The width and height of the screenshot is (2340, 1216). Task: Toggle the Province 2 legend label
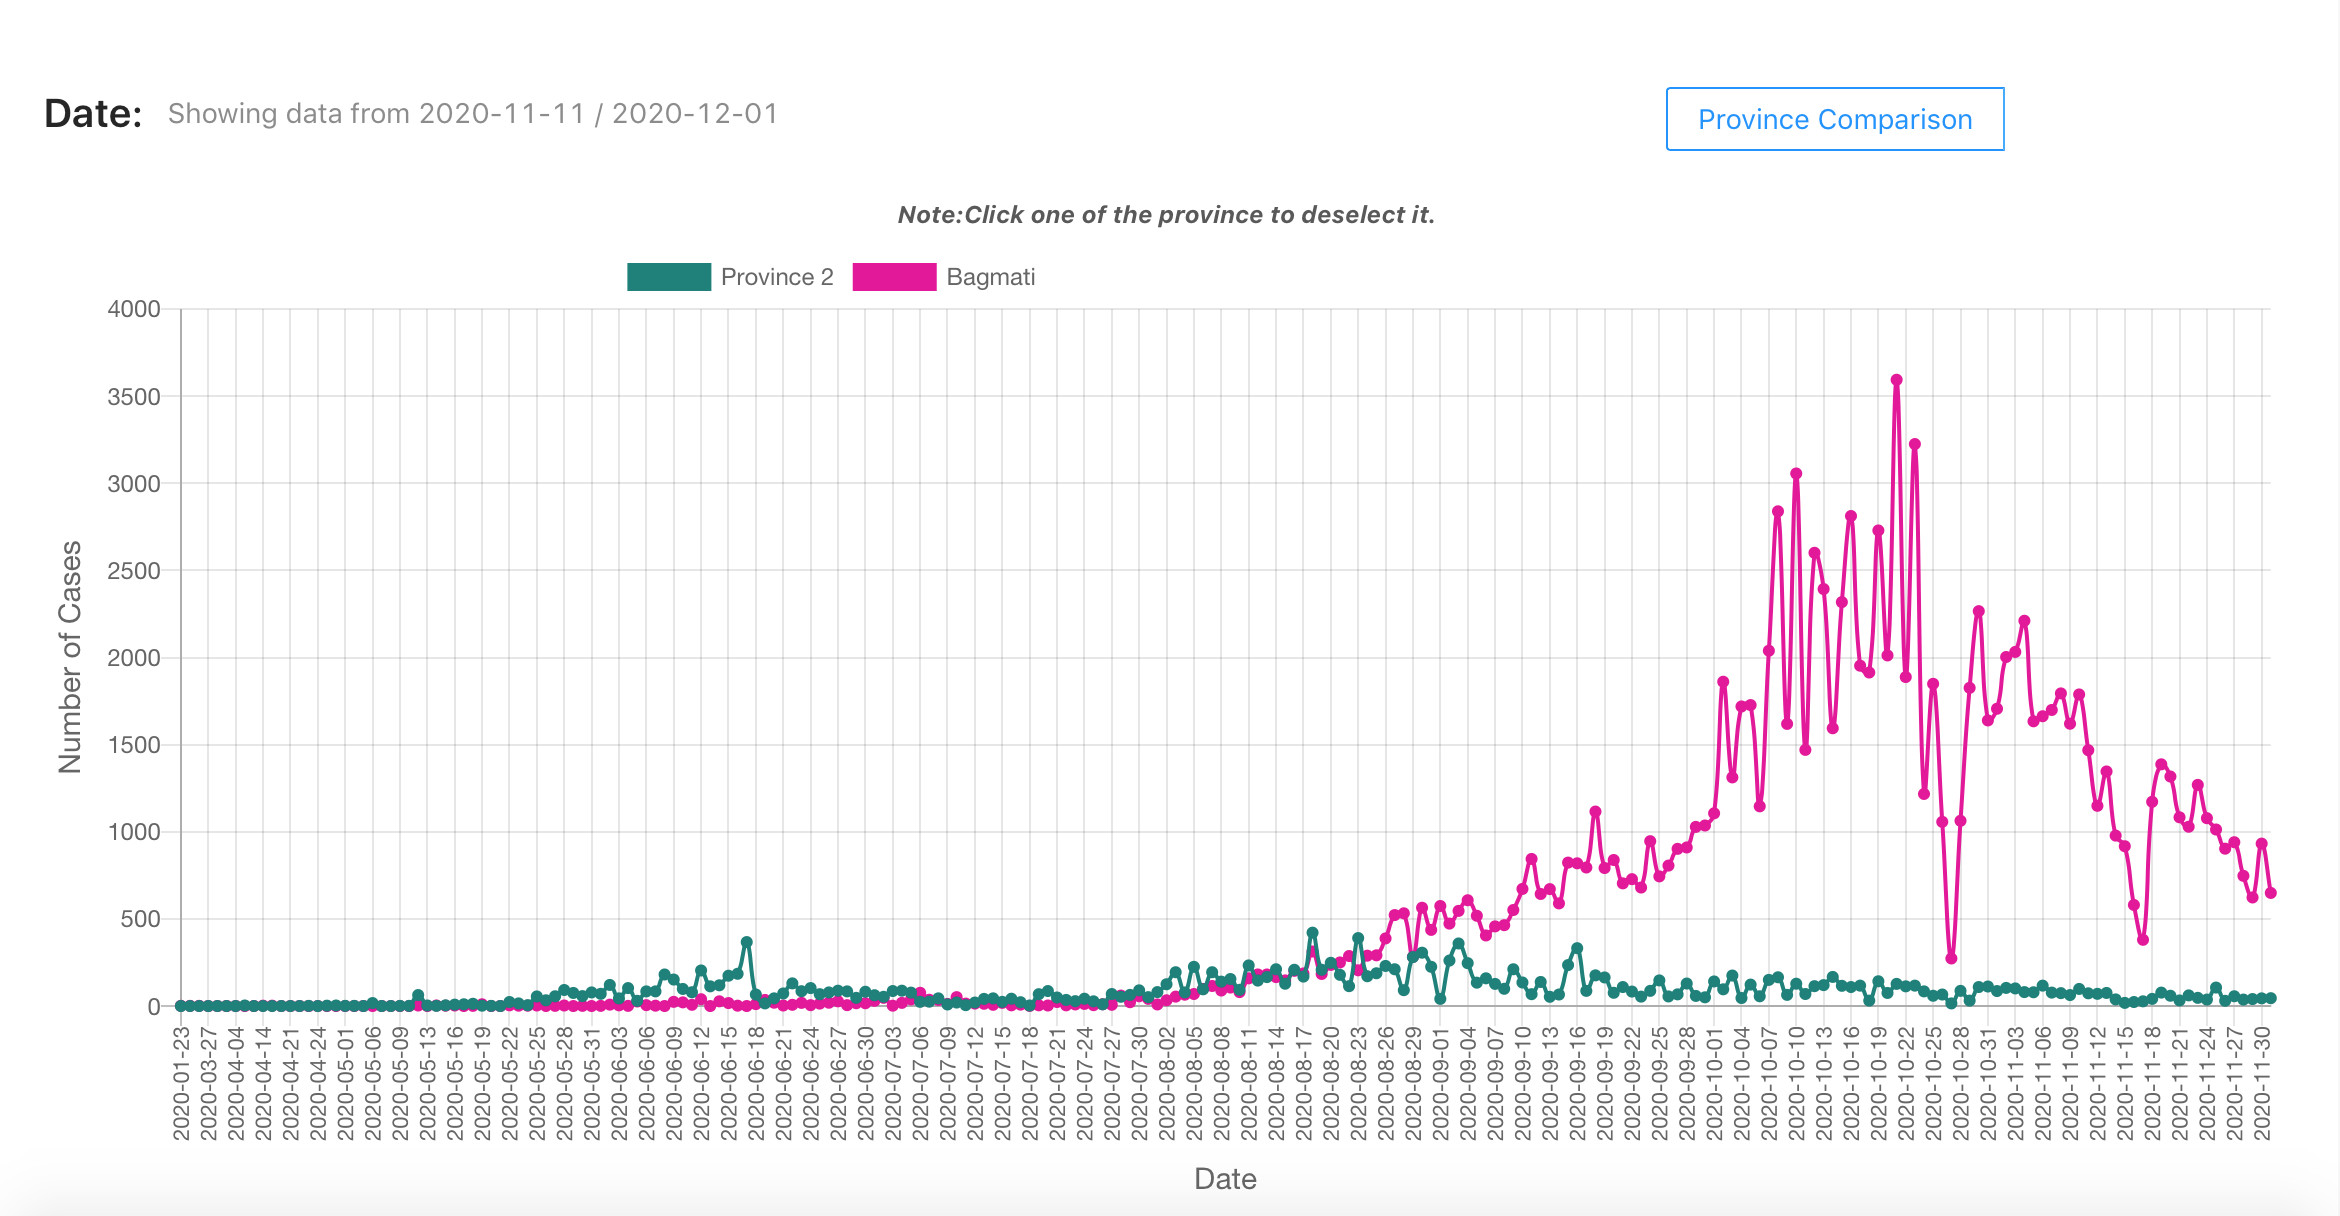777,277
